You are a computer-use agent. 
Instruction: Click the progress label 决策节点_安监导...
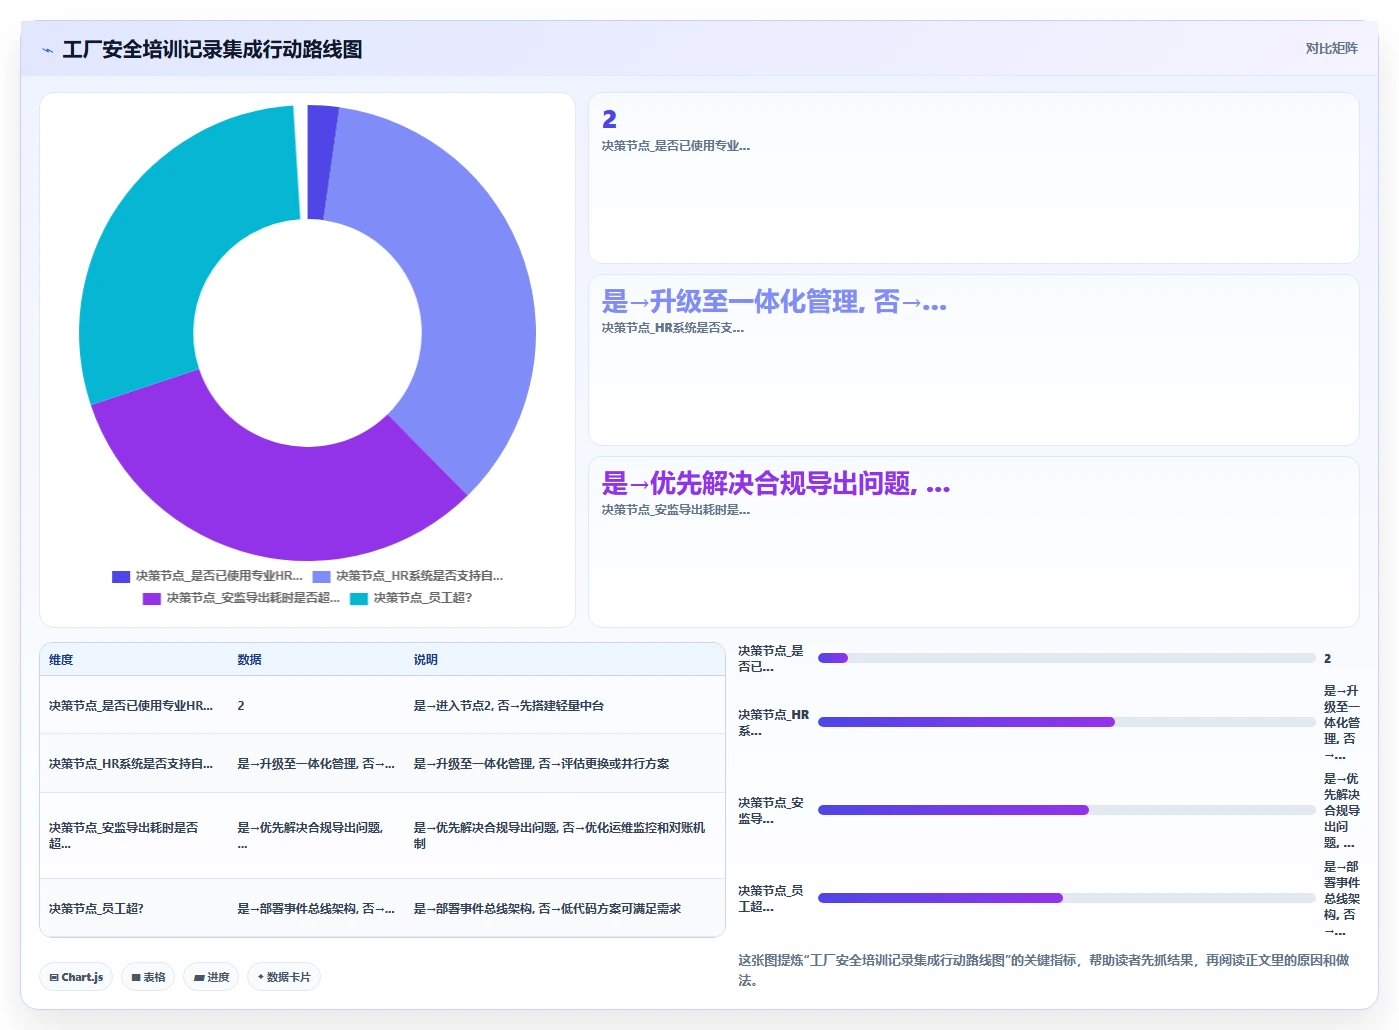[771, 811]
